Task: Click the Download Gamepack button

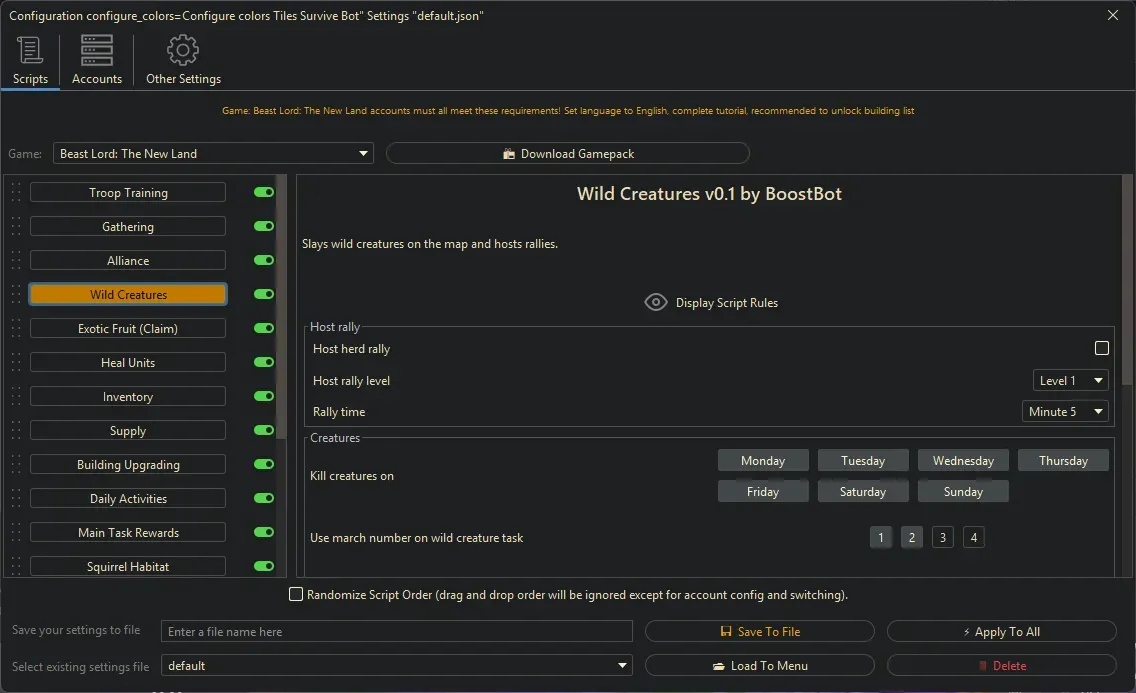Action: pos(567,154)
